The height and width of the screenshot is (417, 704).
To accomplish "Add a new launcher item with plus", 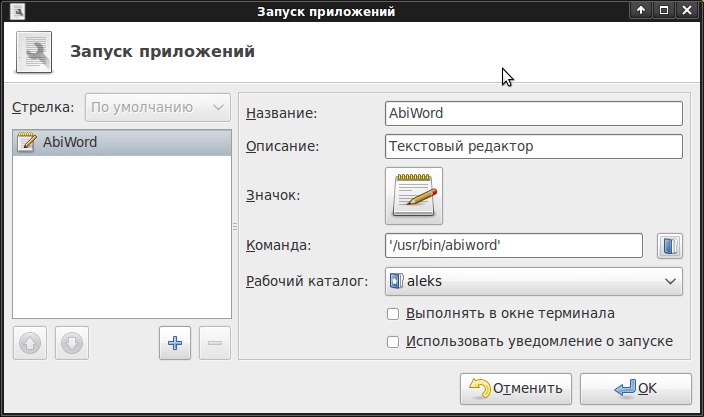I will [x=175, y=343].
